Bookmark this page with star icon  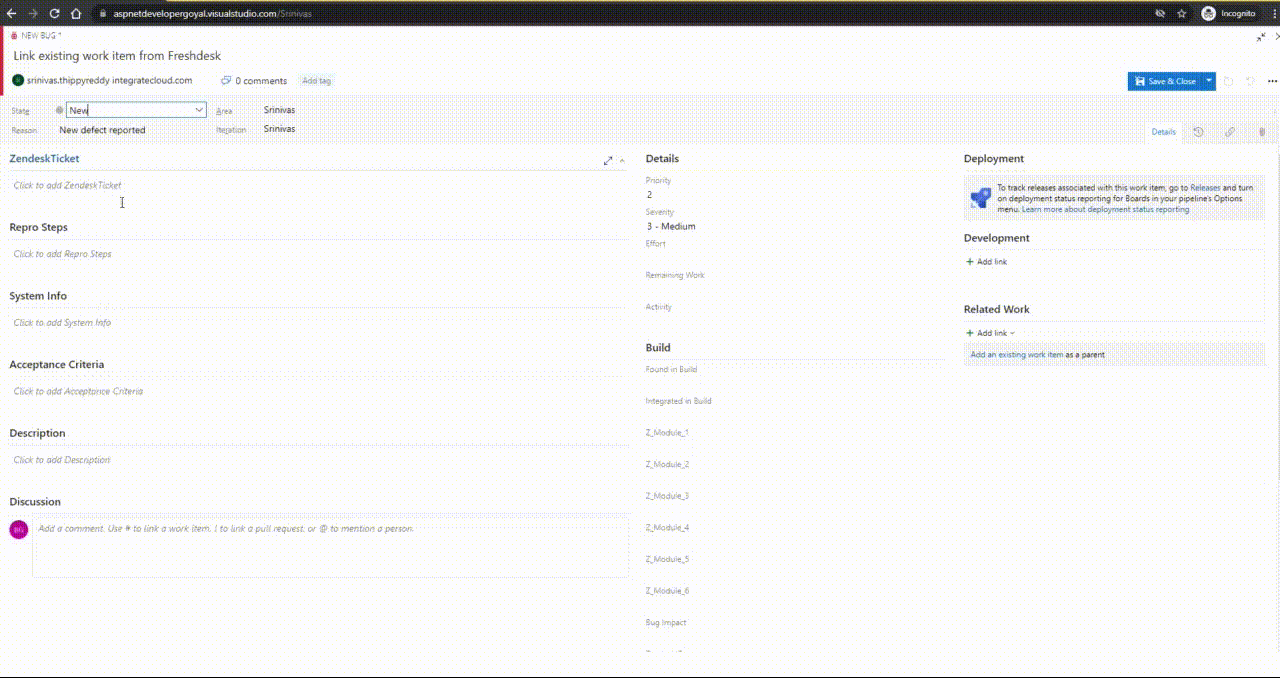1182,14
